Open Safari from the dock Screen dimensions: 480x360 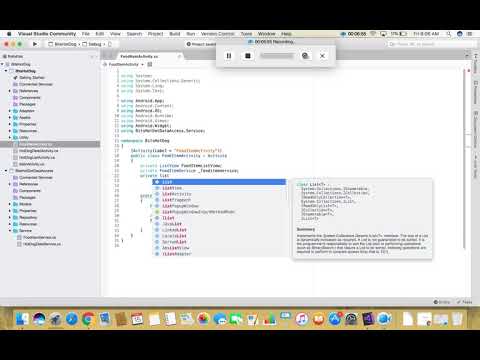click(72, 319)
